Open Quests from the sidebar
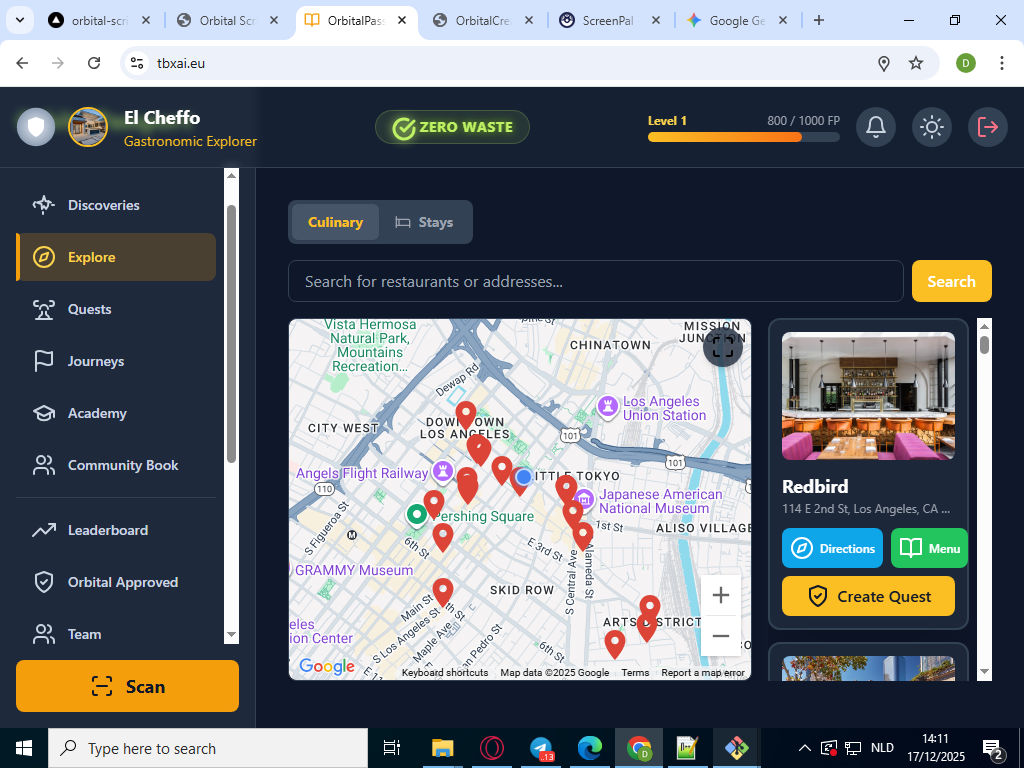 (x=89, y=309)
